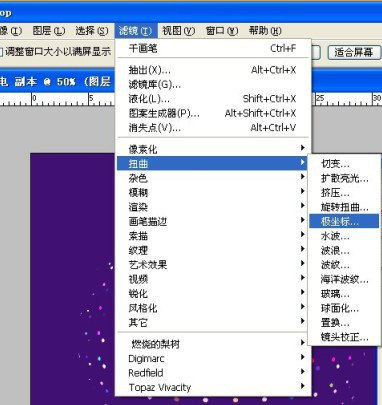Image resolution: width=382 pixels, height=405 pixels.
Task: Open 滤镜库(G)... from the menu
Action: point(213,85)
